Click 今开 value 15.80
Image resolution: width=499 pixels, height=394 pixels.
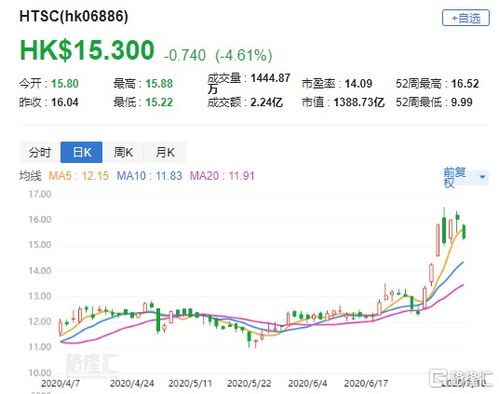click(65, 83)
